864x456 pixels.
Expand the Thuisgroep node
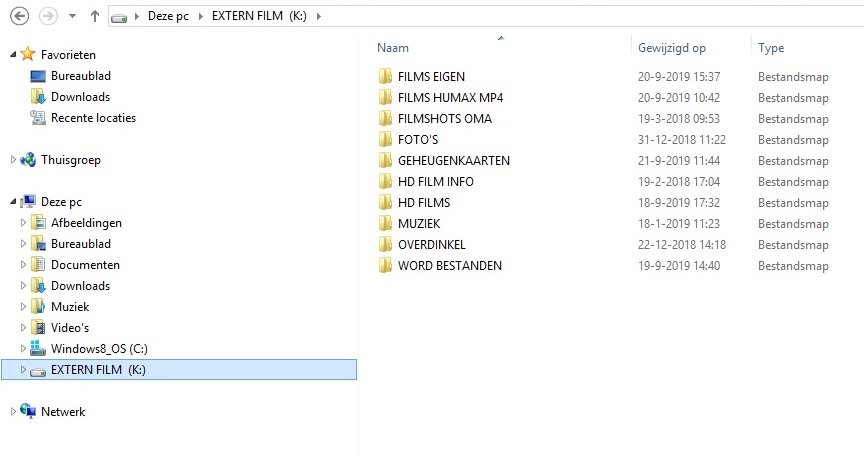click(13, 160)
